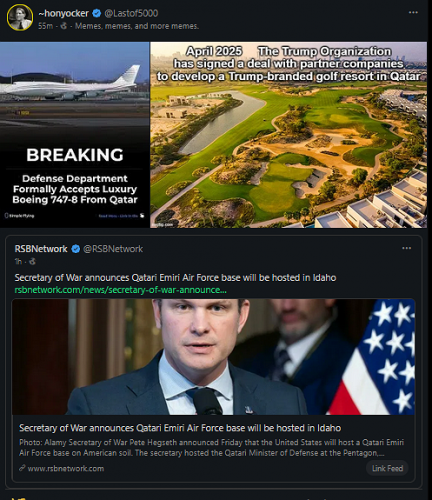View the Trump golf resort Qatar image
Image resolution: width=432 pixels, height=500 pixels.
pos(289,135)
